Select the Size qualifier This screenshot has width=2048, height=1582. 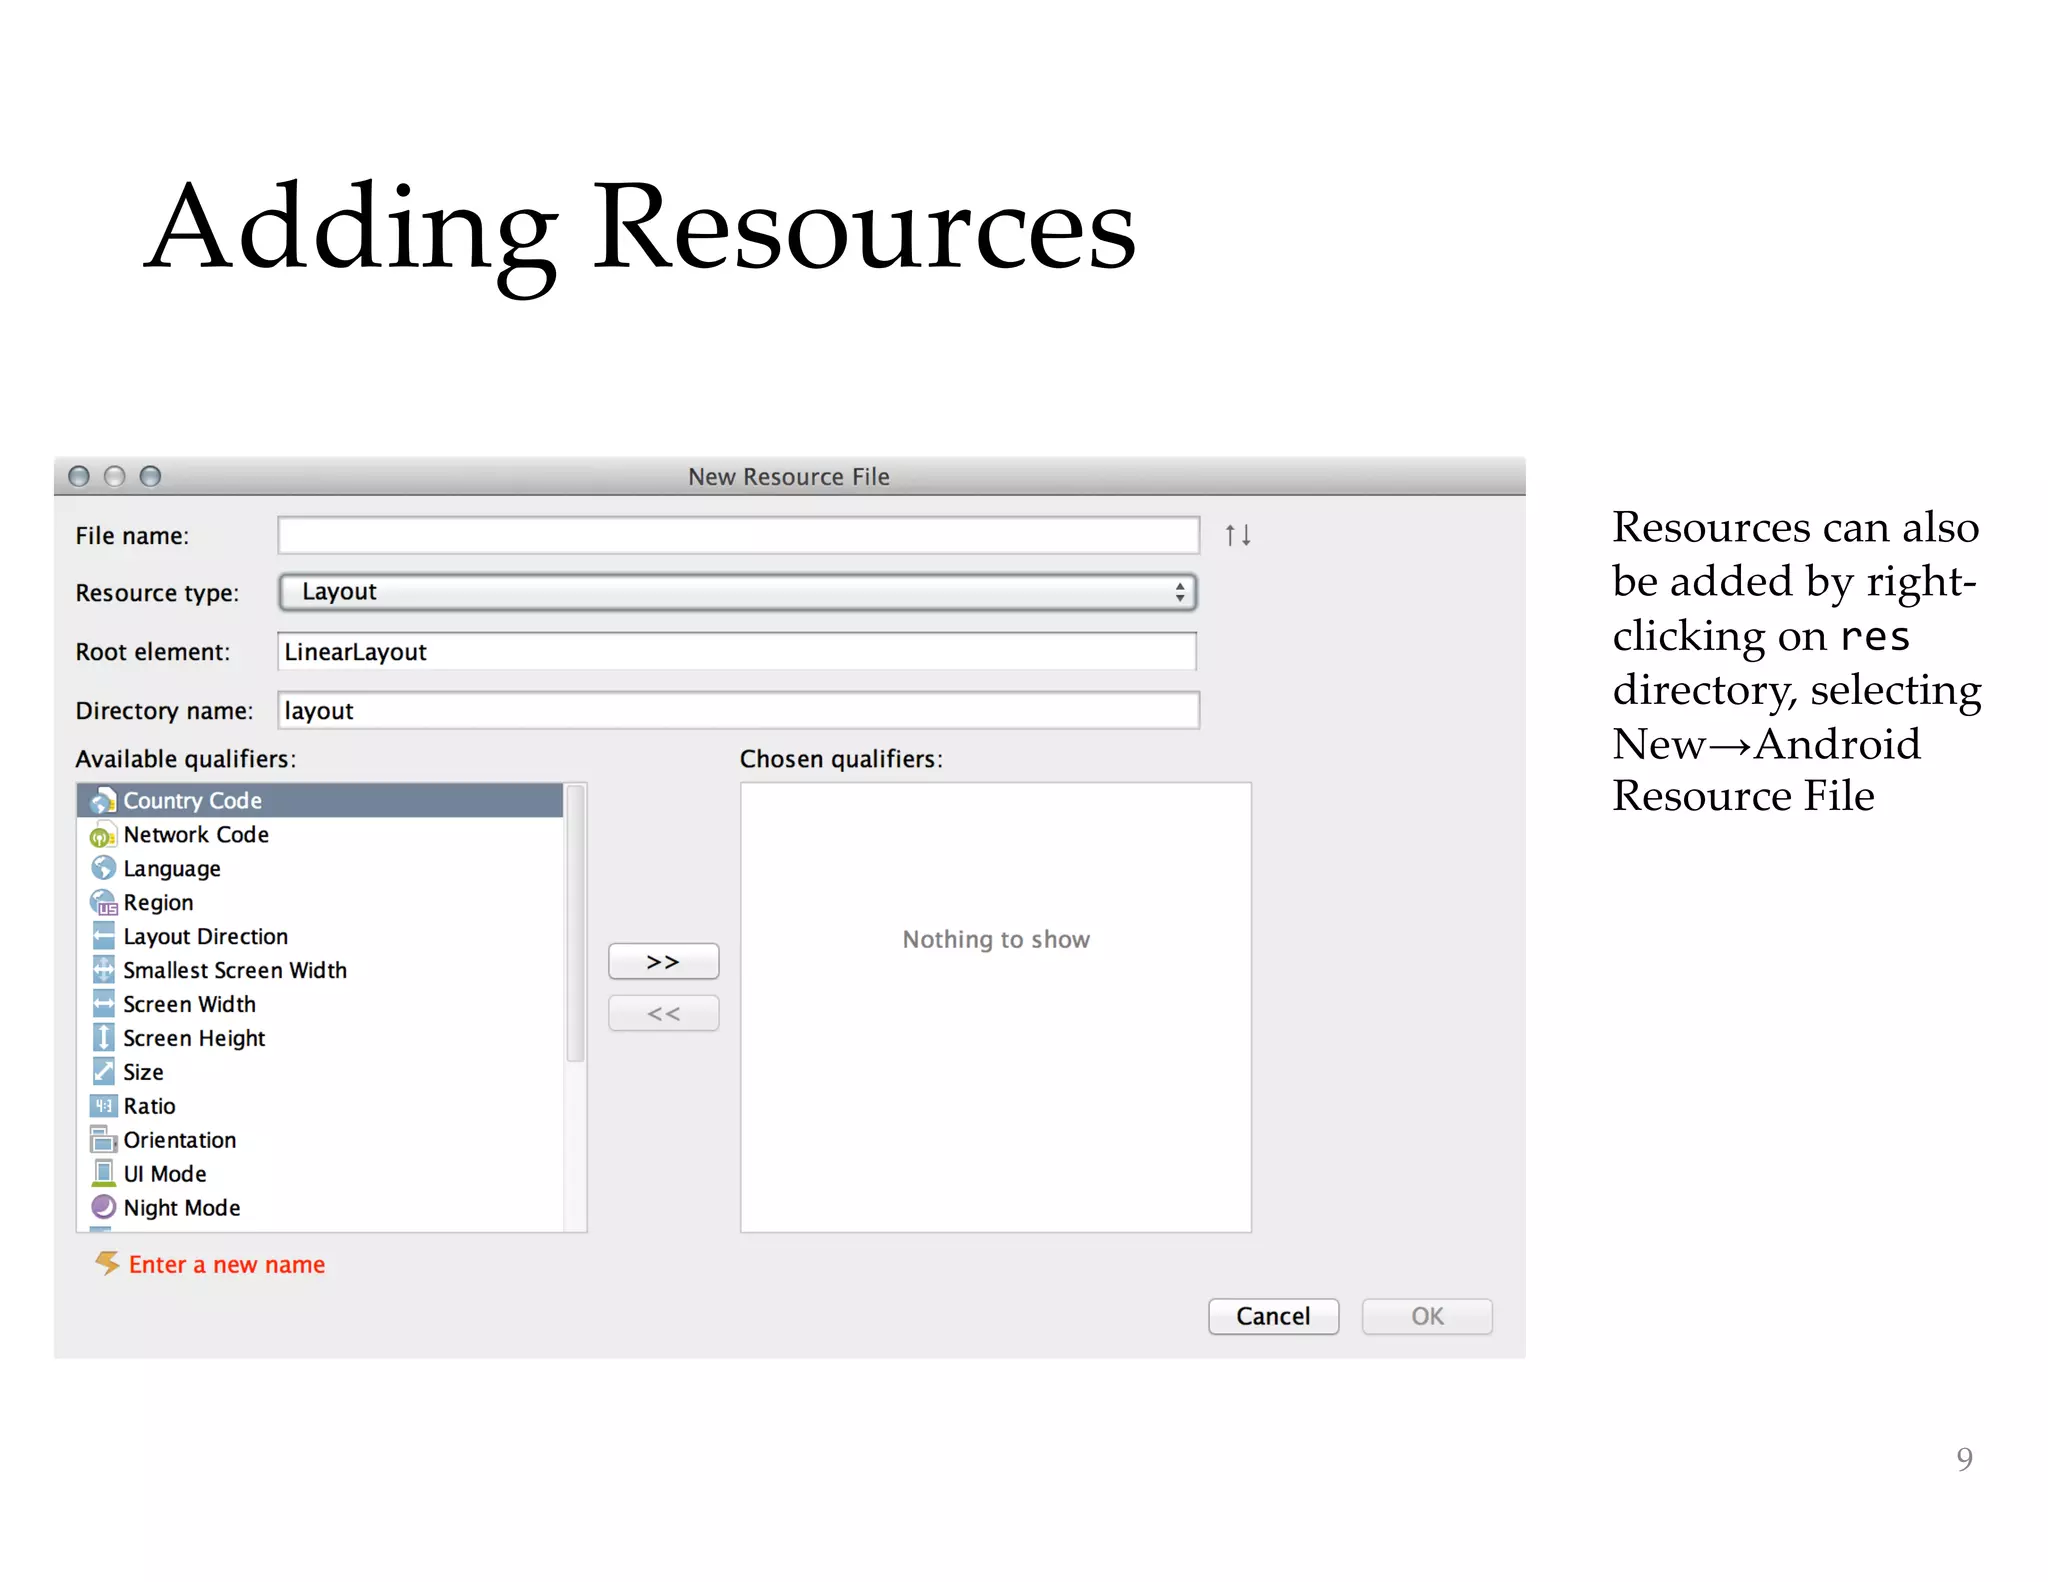(320, 1072)
